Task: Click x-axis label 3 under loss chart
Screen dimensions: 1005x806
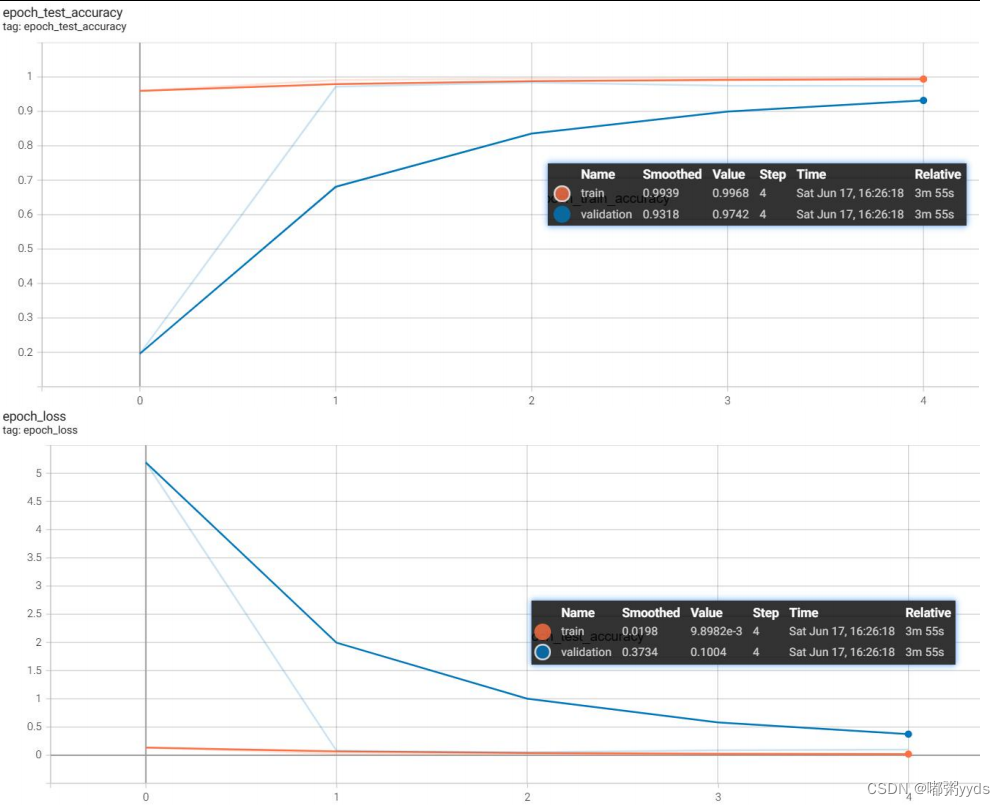Action: coord(718,797)
